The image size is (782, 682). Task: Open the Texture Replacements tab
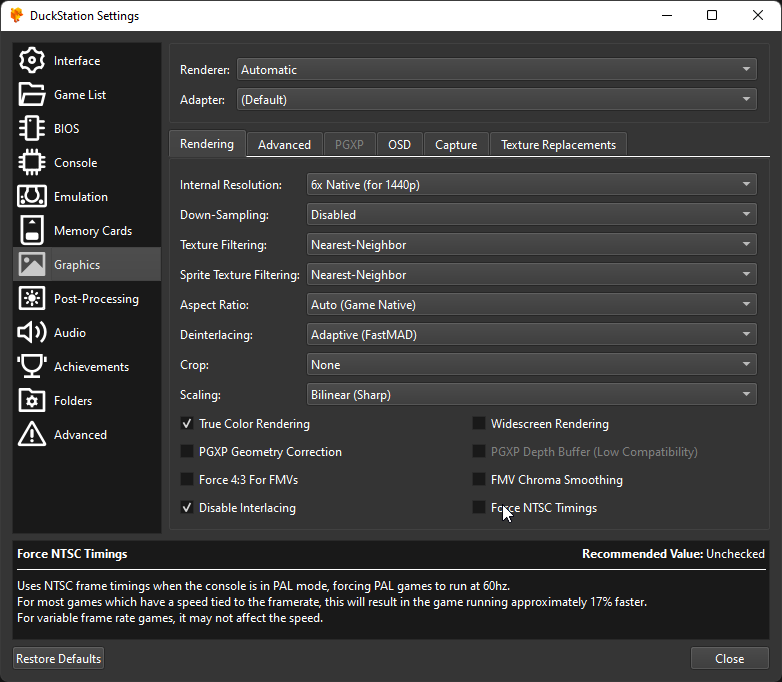tap(558, 145)
